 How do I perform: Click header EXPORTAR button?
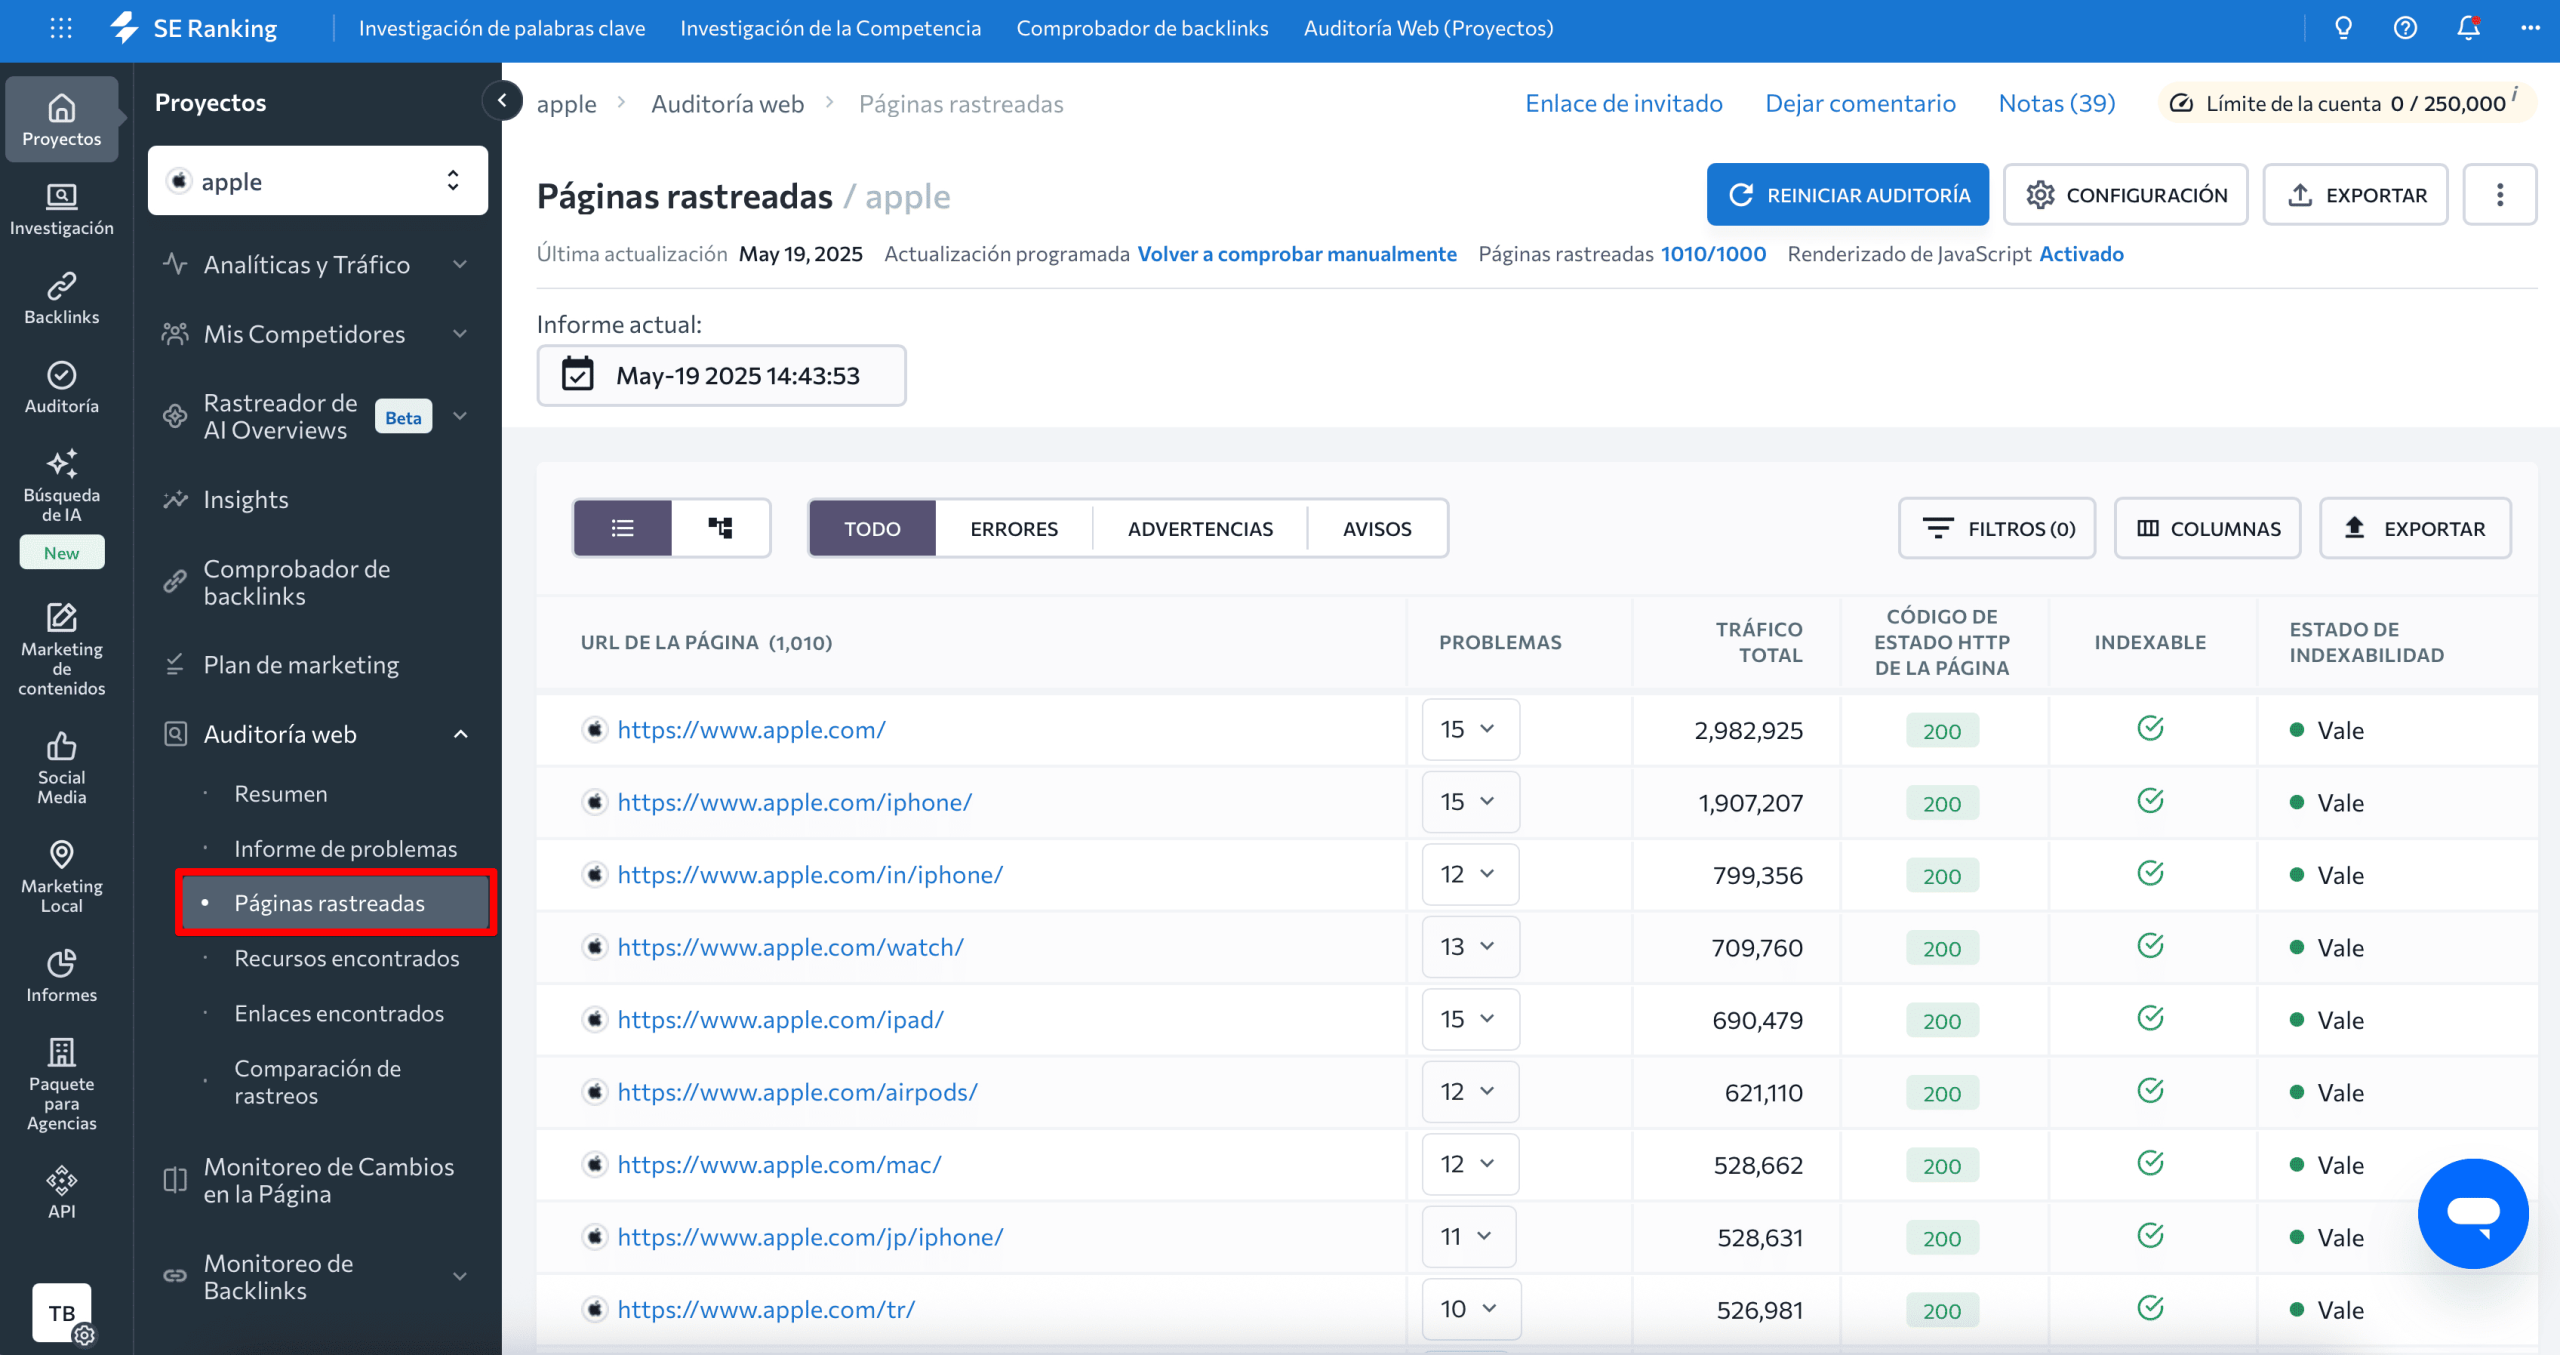(x=2355, y=194)
